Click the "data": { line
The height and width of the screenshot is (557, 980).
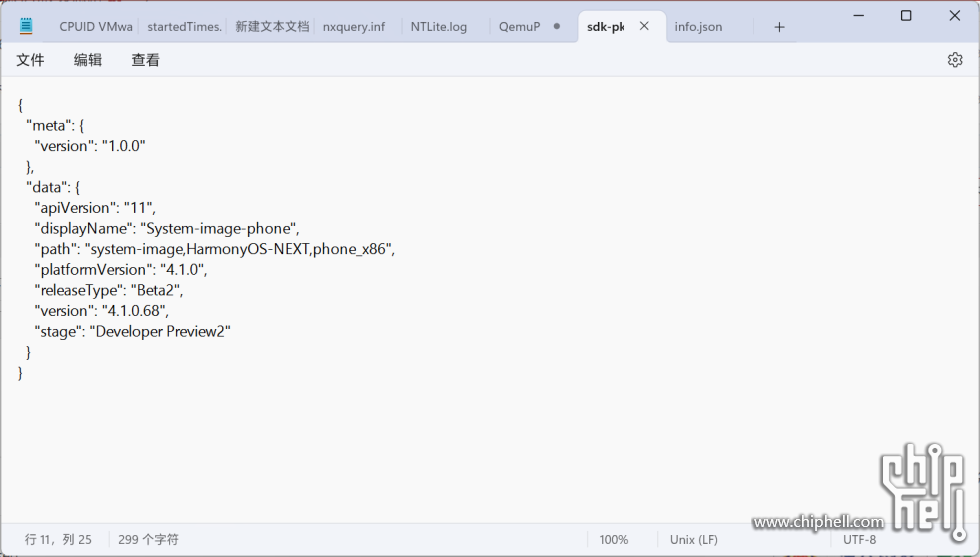tap(53, 188)
